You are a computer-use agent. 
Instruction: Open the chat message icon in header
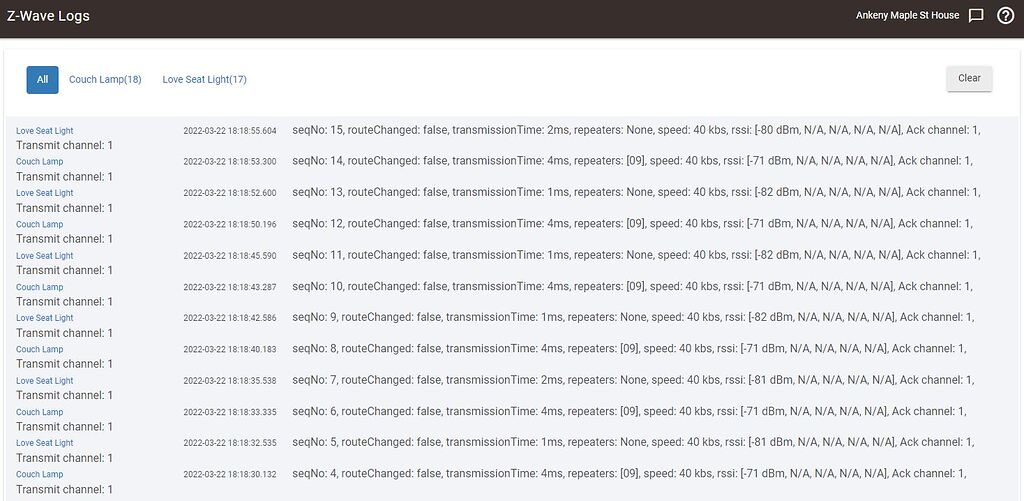976,16
